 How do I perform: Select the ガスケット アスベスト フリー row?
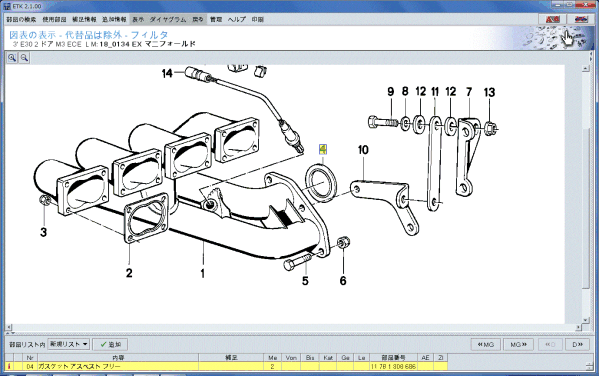pyautogui.click(x=226, y=366)
